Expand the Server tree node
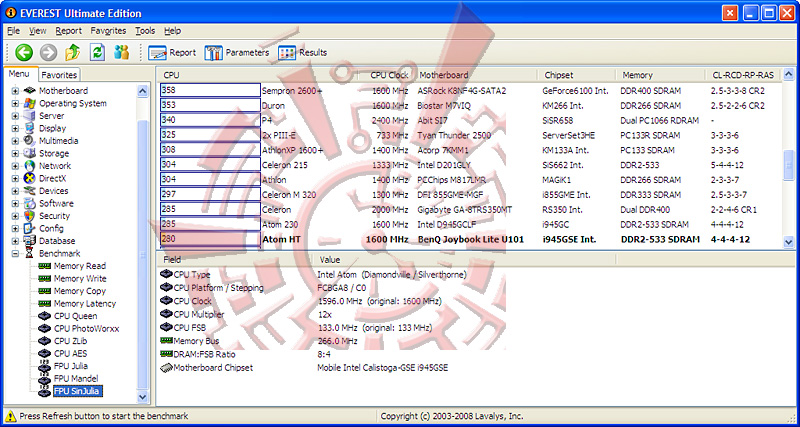 (x=15, y=116)
